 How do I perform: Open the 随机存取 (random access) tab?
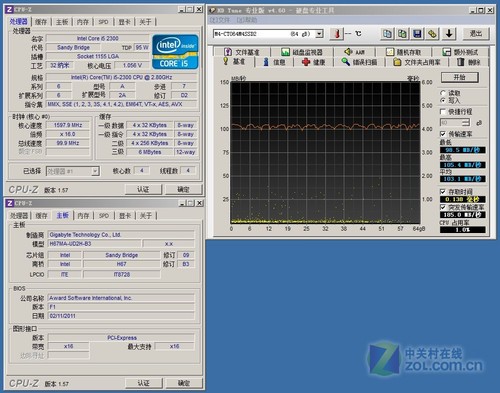click(x=404, y=52)
